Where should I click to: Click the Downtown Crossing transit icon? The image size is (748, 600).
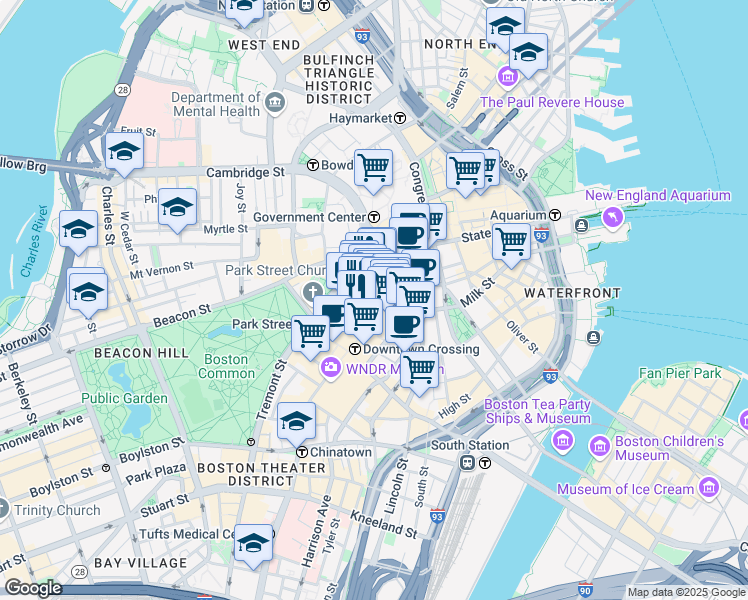click(x=355, y=349)
